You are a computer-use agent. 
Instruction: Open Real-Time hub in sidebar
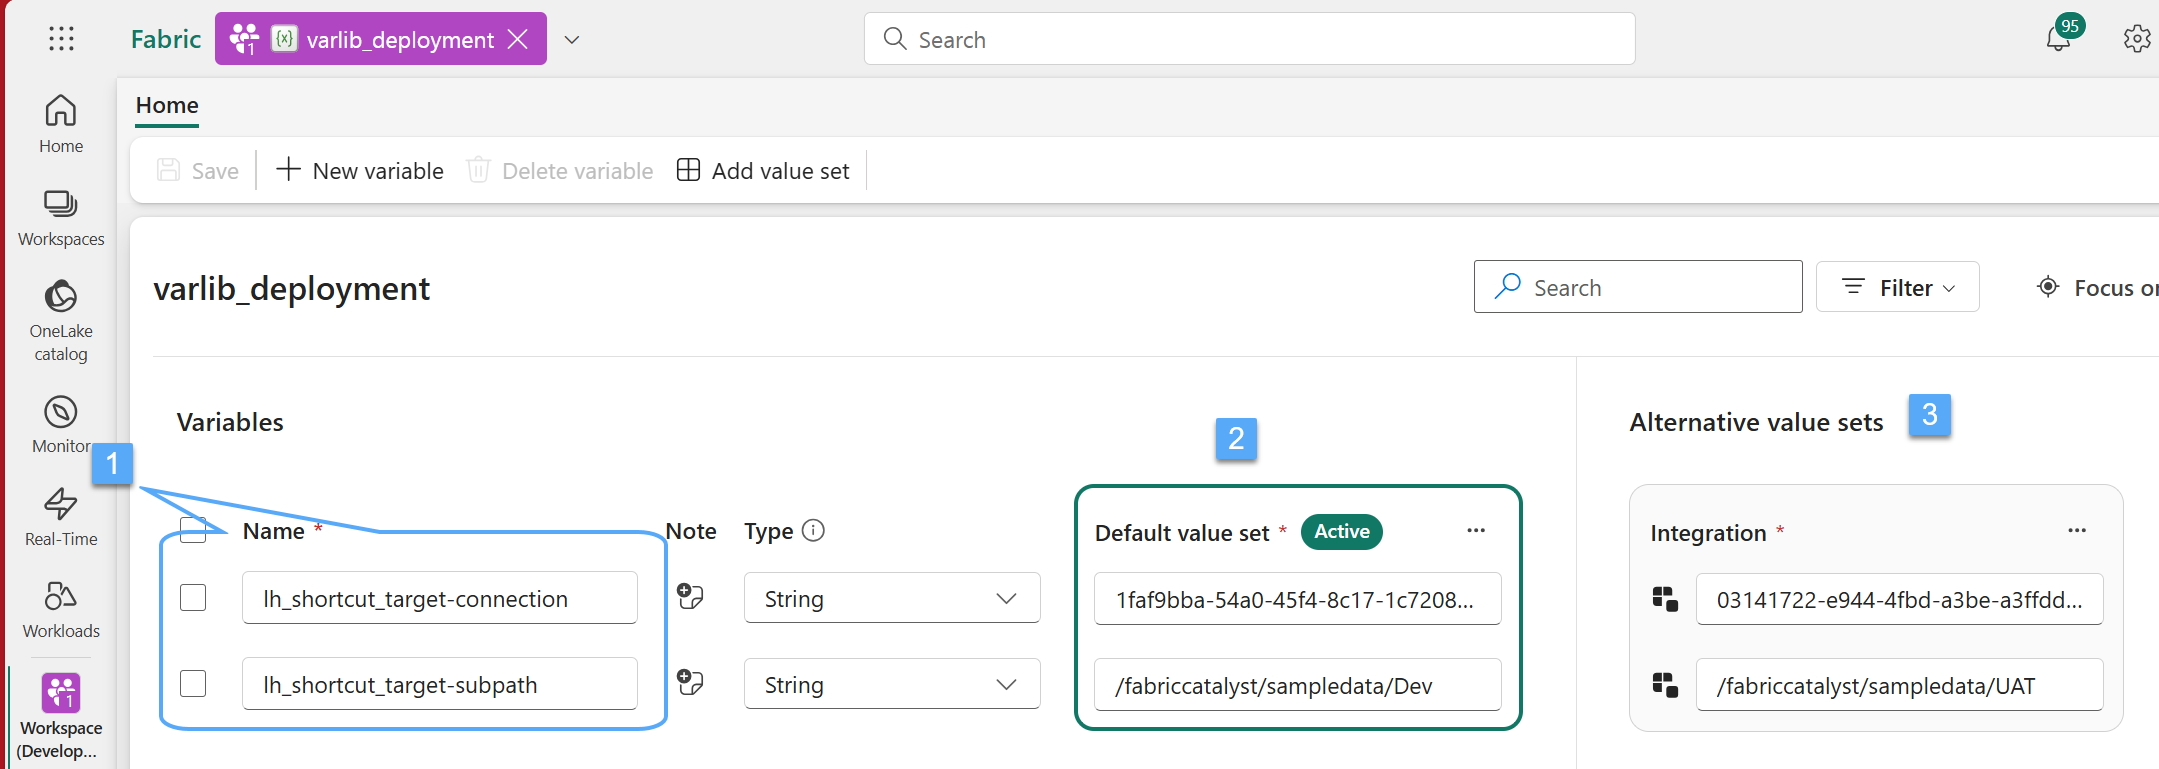[x=61, y=516]
